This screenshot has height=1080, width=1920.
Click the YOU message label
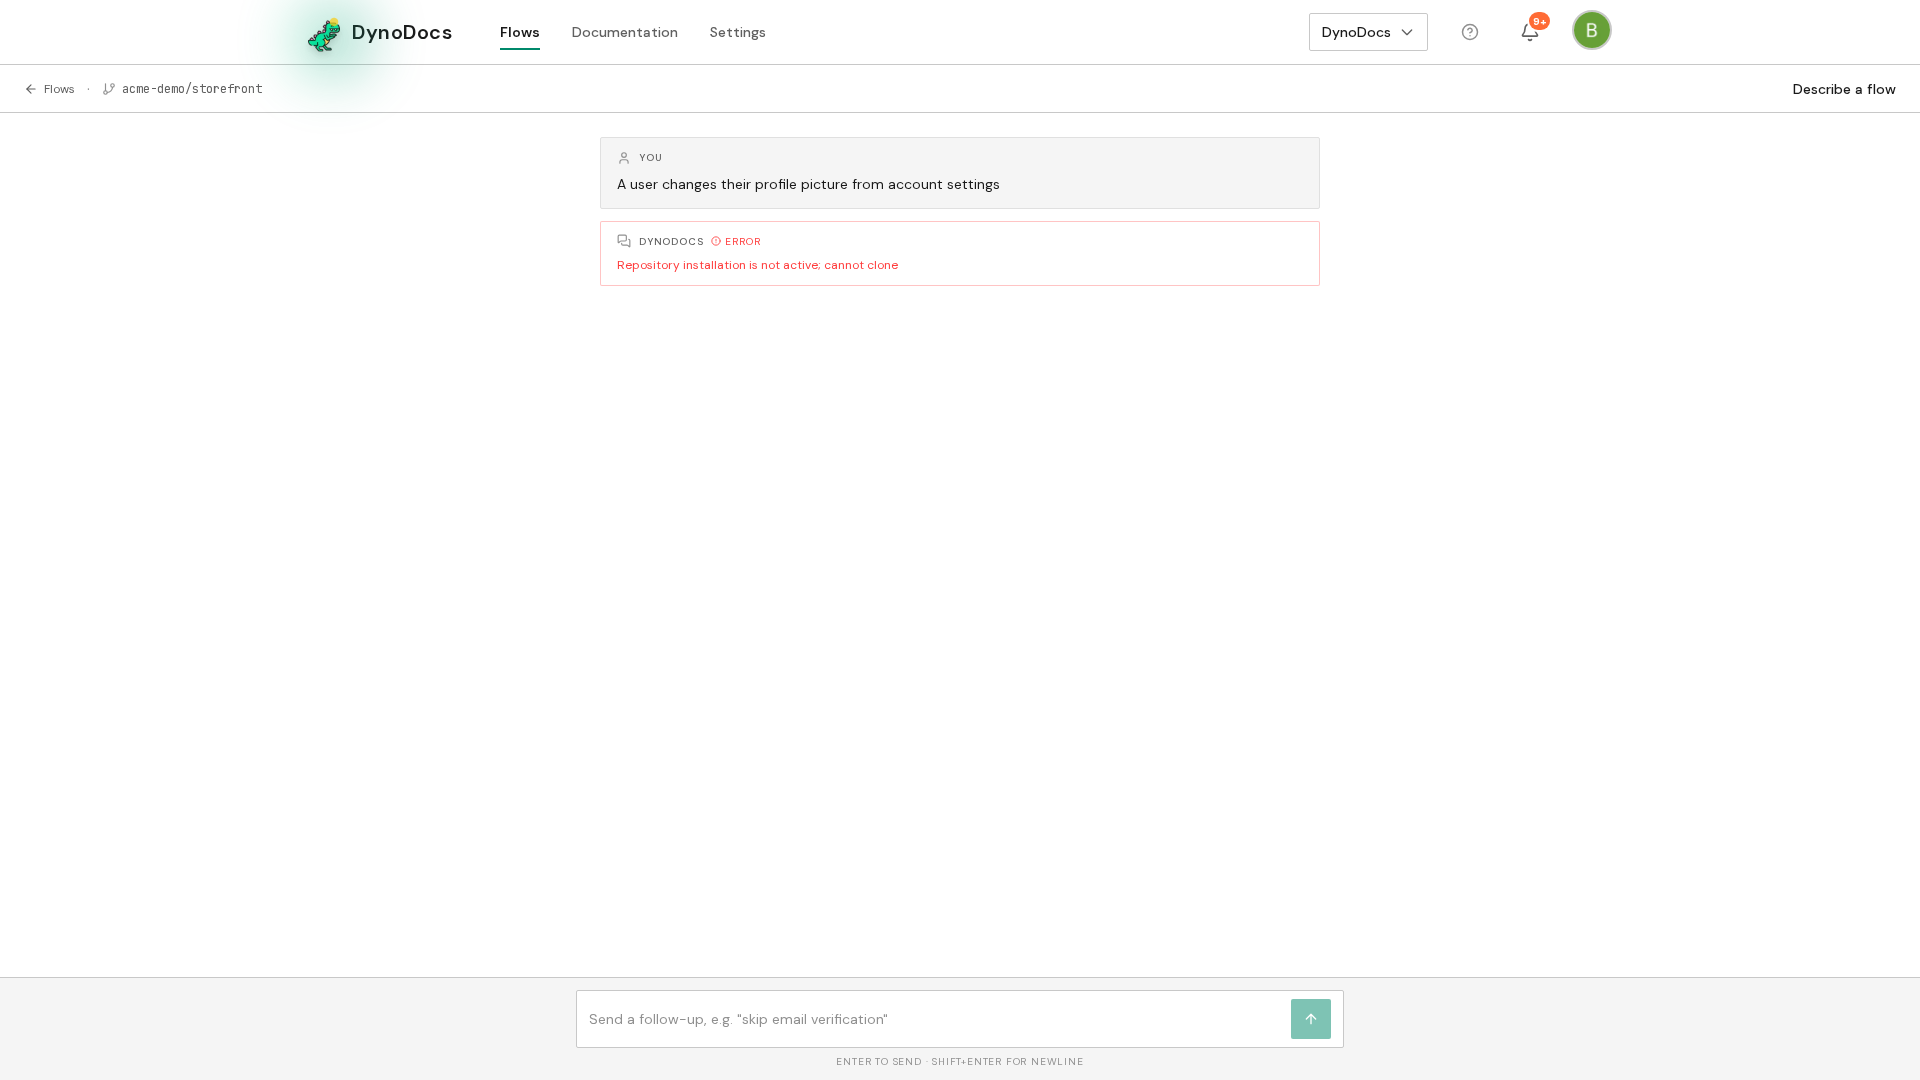pyautogui.click(x=651, y=158)
